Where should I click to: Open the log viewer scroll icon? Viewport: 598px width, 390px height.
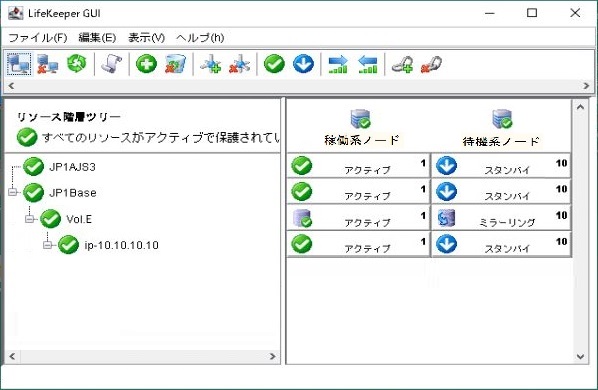pyautogui.click(x=111, y=64)
